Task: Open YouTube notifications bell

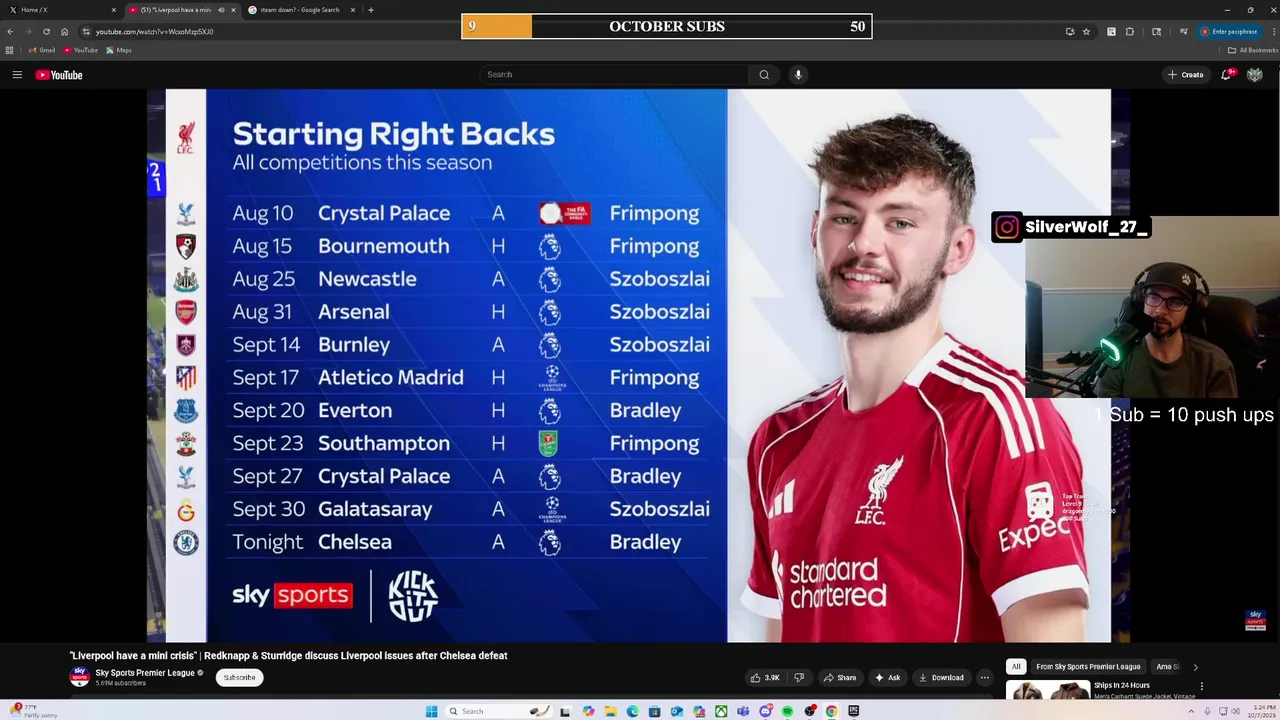Action: click(x=1226, y=74)
